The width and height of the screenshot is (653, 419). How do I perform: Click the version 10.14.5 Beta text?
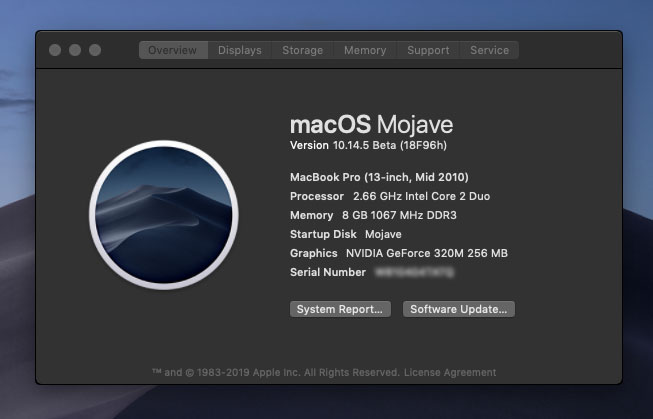pyautogui.click(x=368, y=145)
